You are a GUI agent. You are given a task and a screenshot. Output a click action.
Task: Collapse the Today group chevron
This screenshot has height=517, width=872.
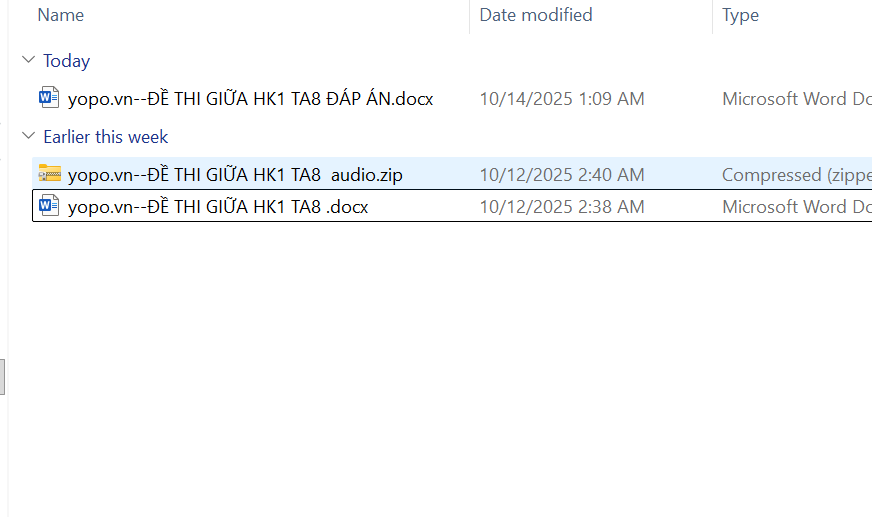click(x=27, y=61)
